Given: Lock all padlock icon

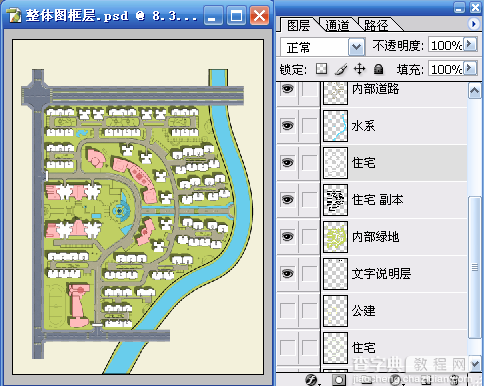Looking at the screenshot, I should tap(378, 69).
